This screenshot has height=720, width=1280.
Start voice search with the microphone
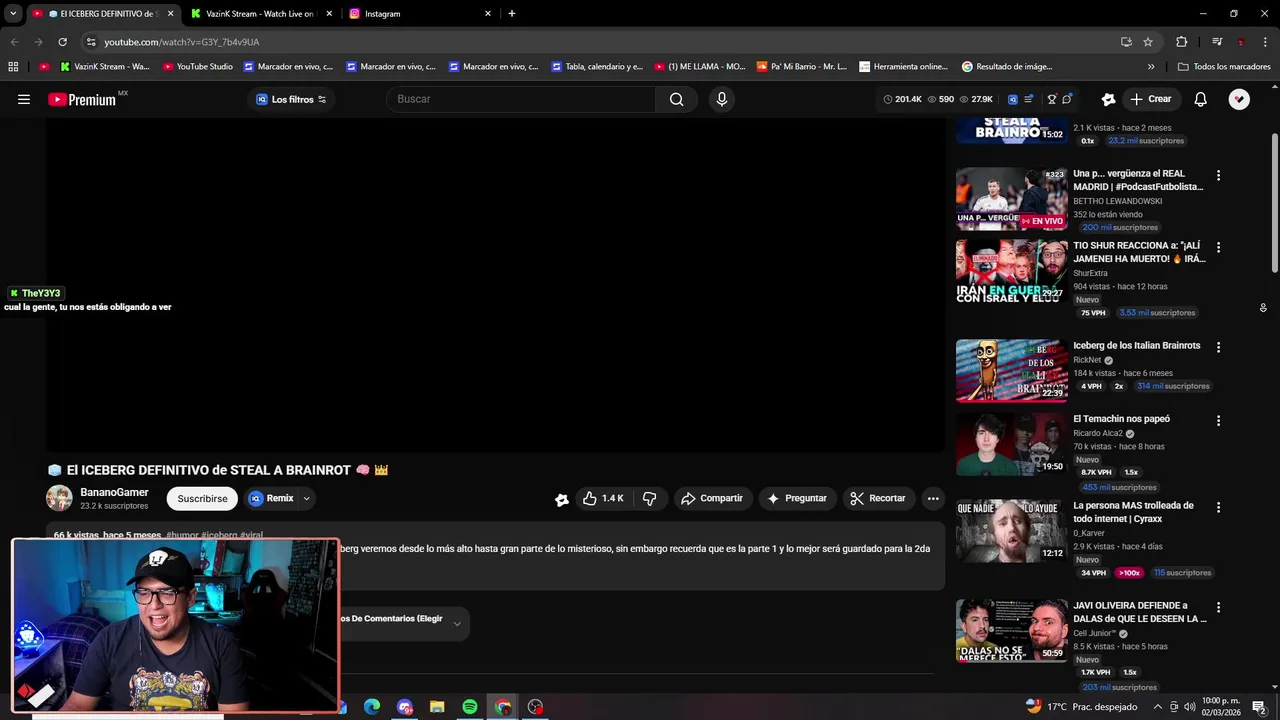point(722,99)
